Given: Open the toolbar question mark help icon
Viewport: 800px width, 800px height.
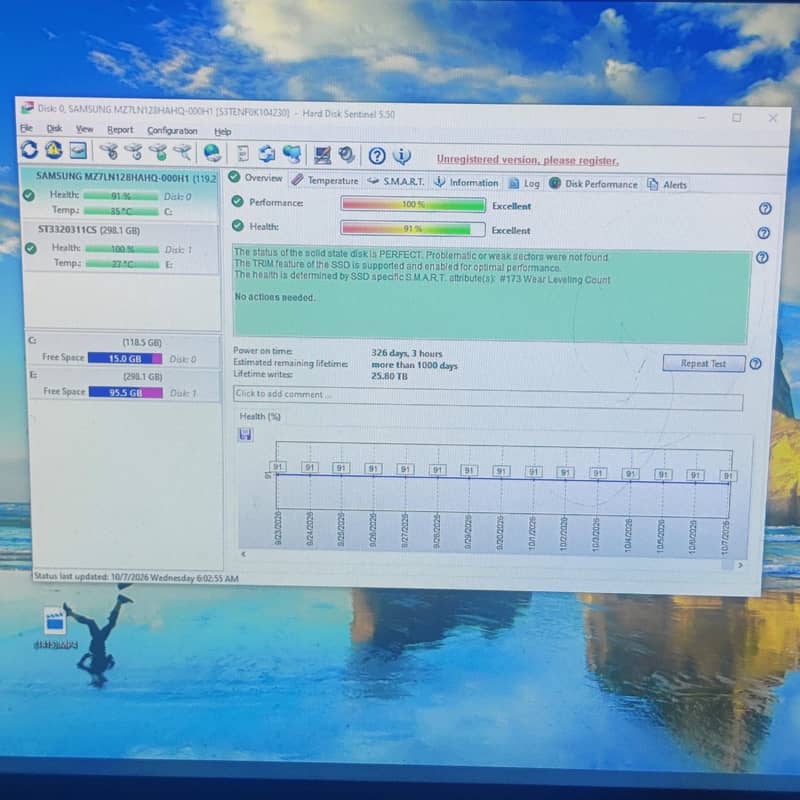Looking at the screenshot, I should (x=377, y=156).
